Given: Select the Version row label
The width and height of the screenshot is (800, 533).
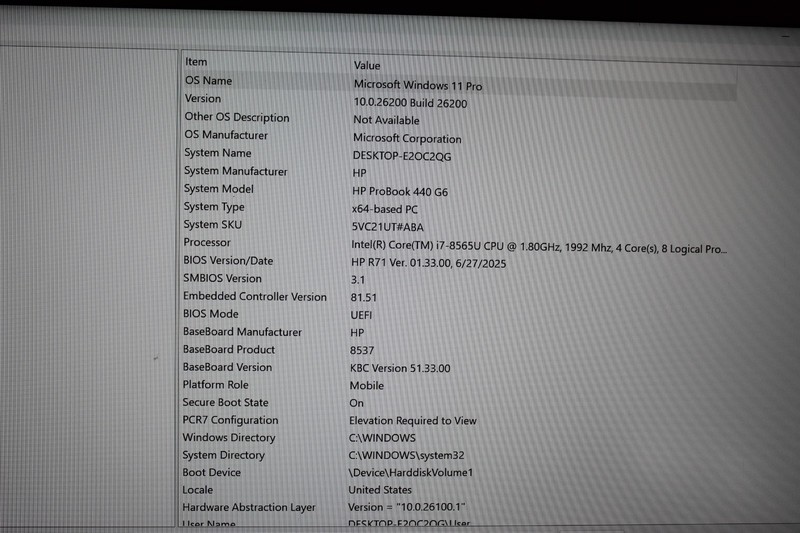Looking at the screenshot, I should click(203, 98).
